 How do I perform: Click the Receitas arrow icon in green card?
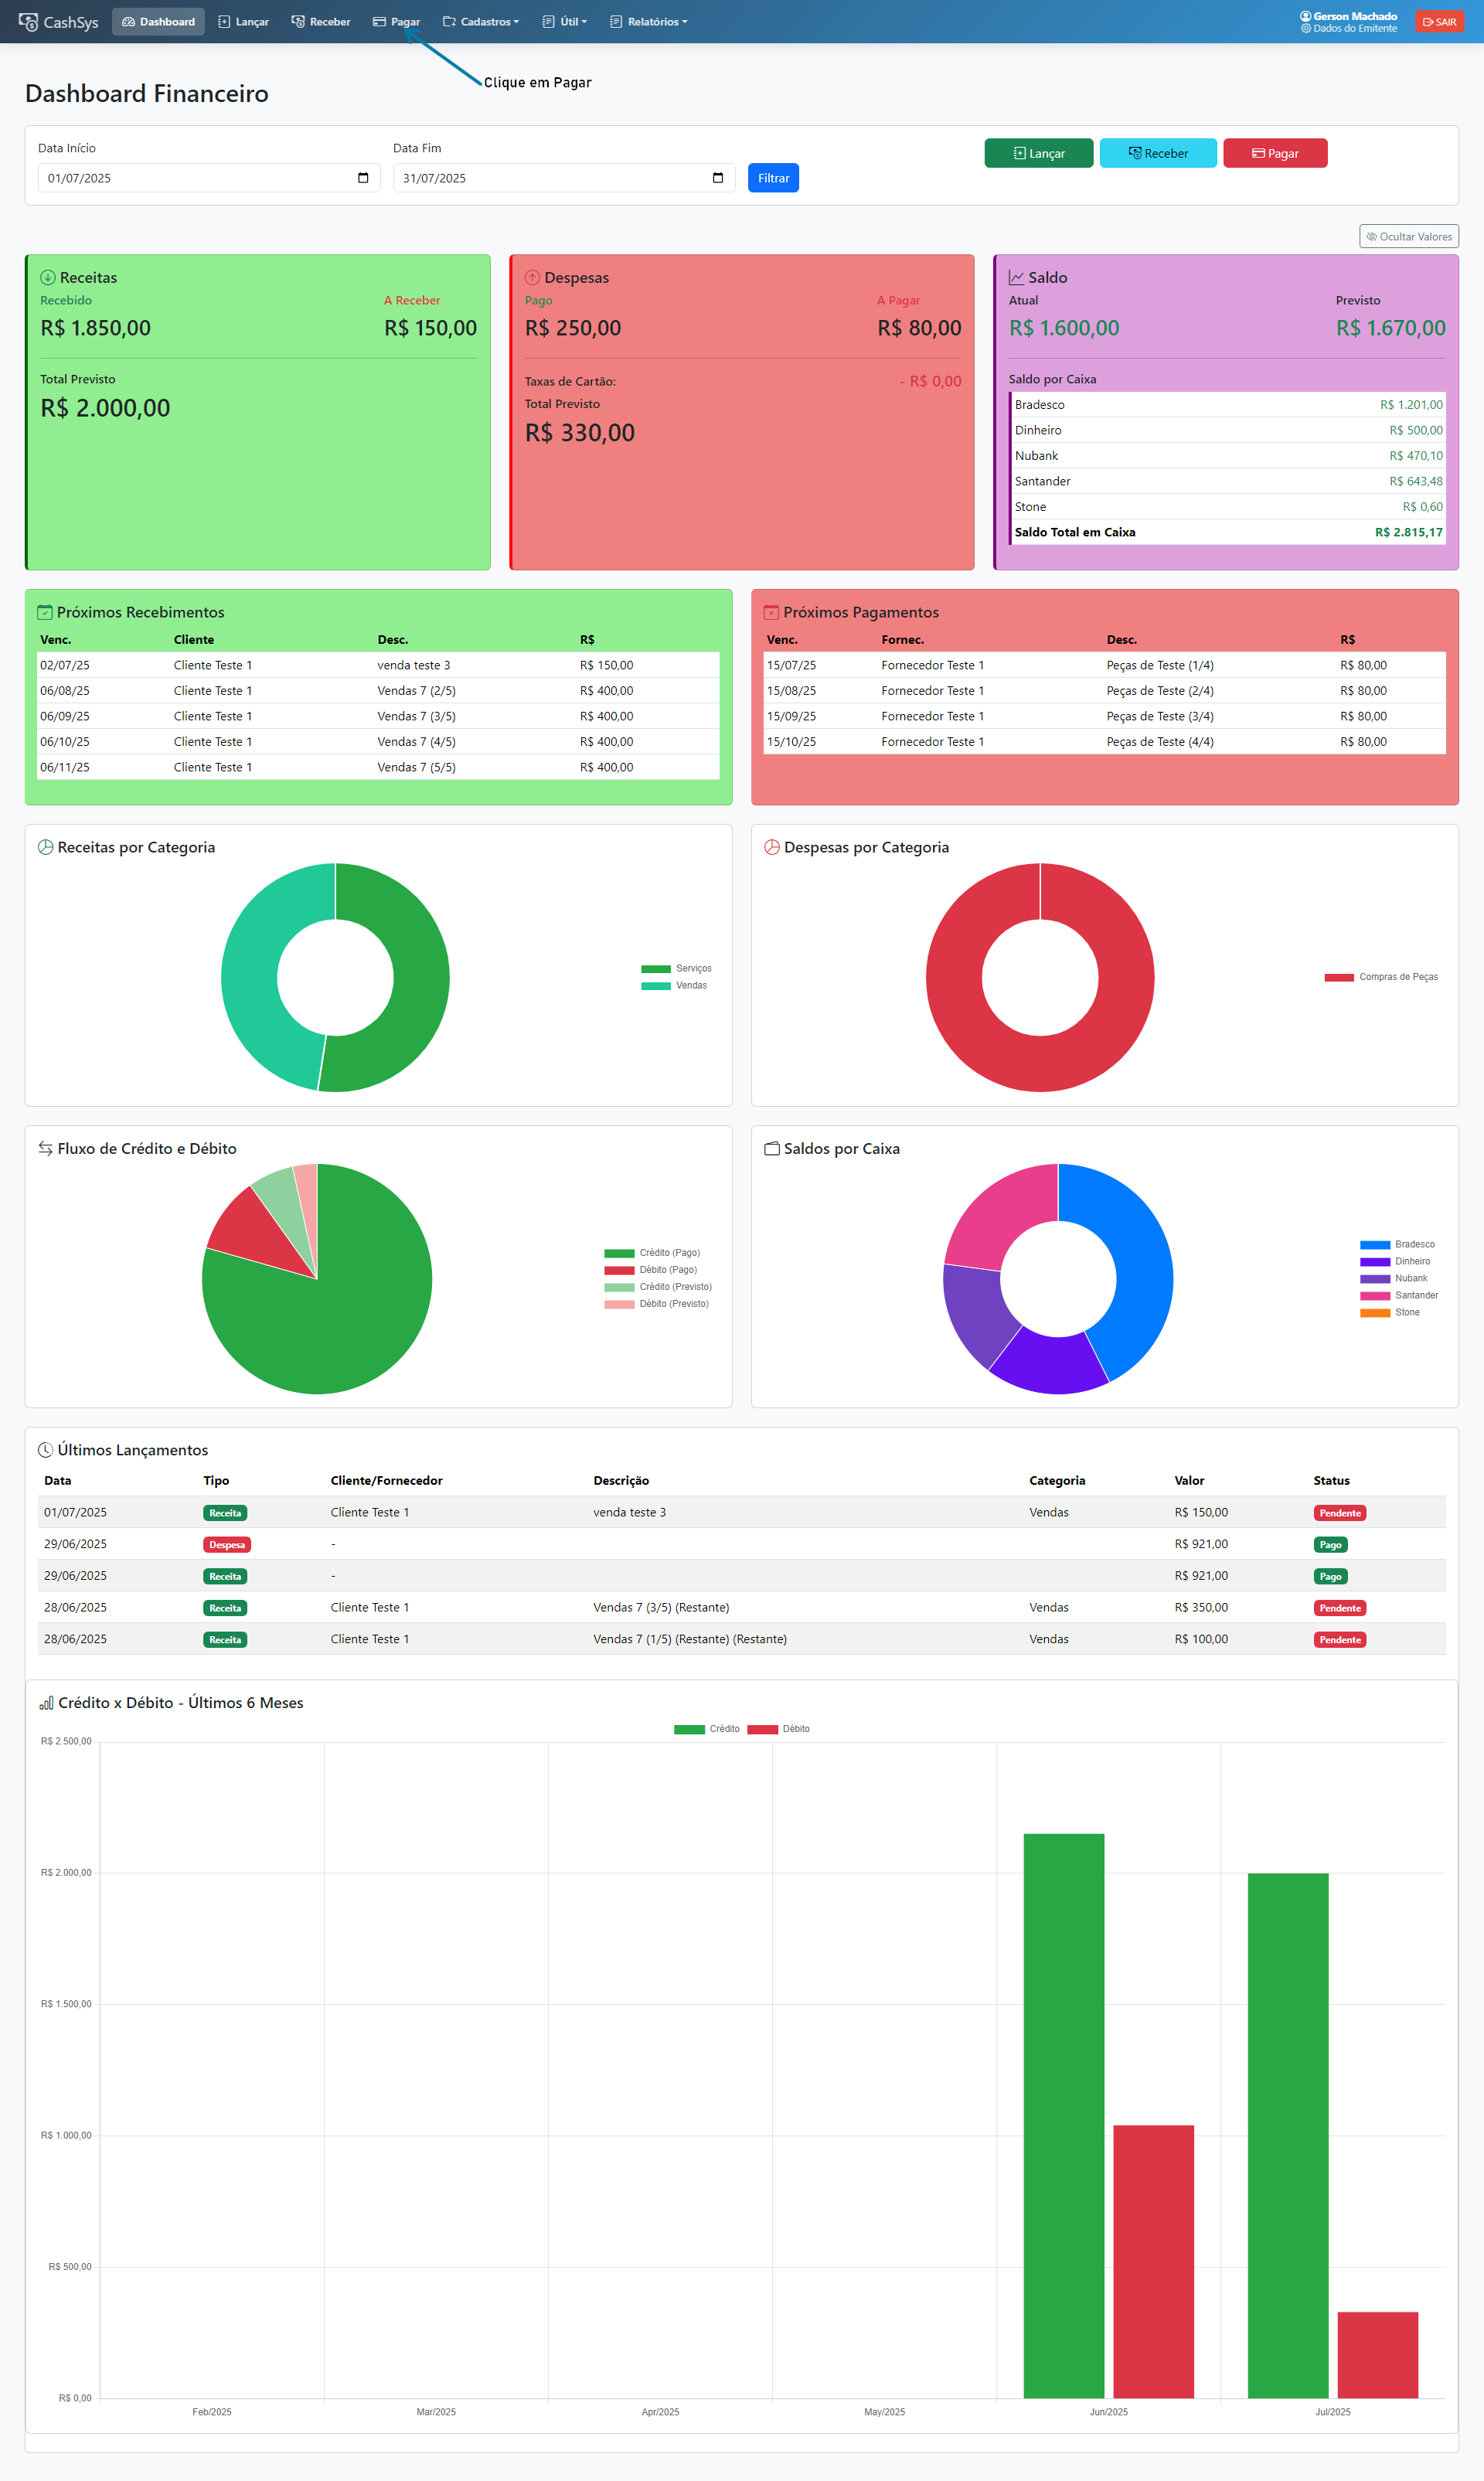(x=47, y=277)
